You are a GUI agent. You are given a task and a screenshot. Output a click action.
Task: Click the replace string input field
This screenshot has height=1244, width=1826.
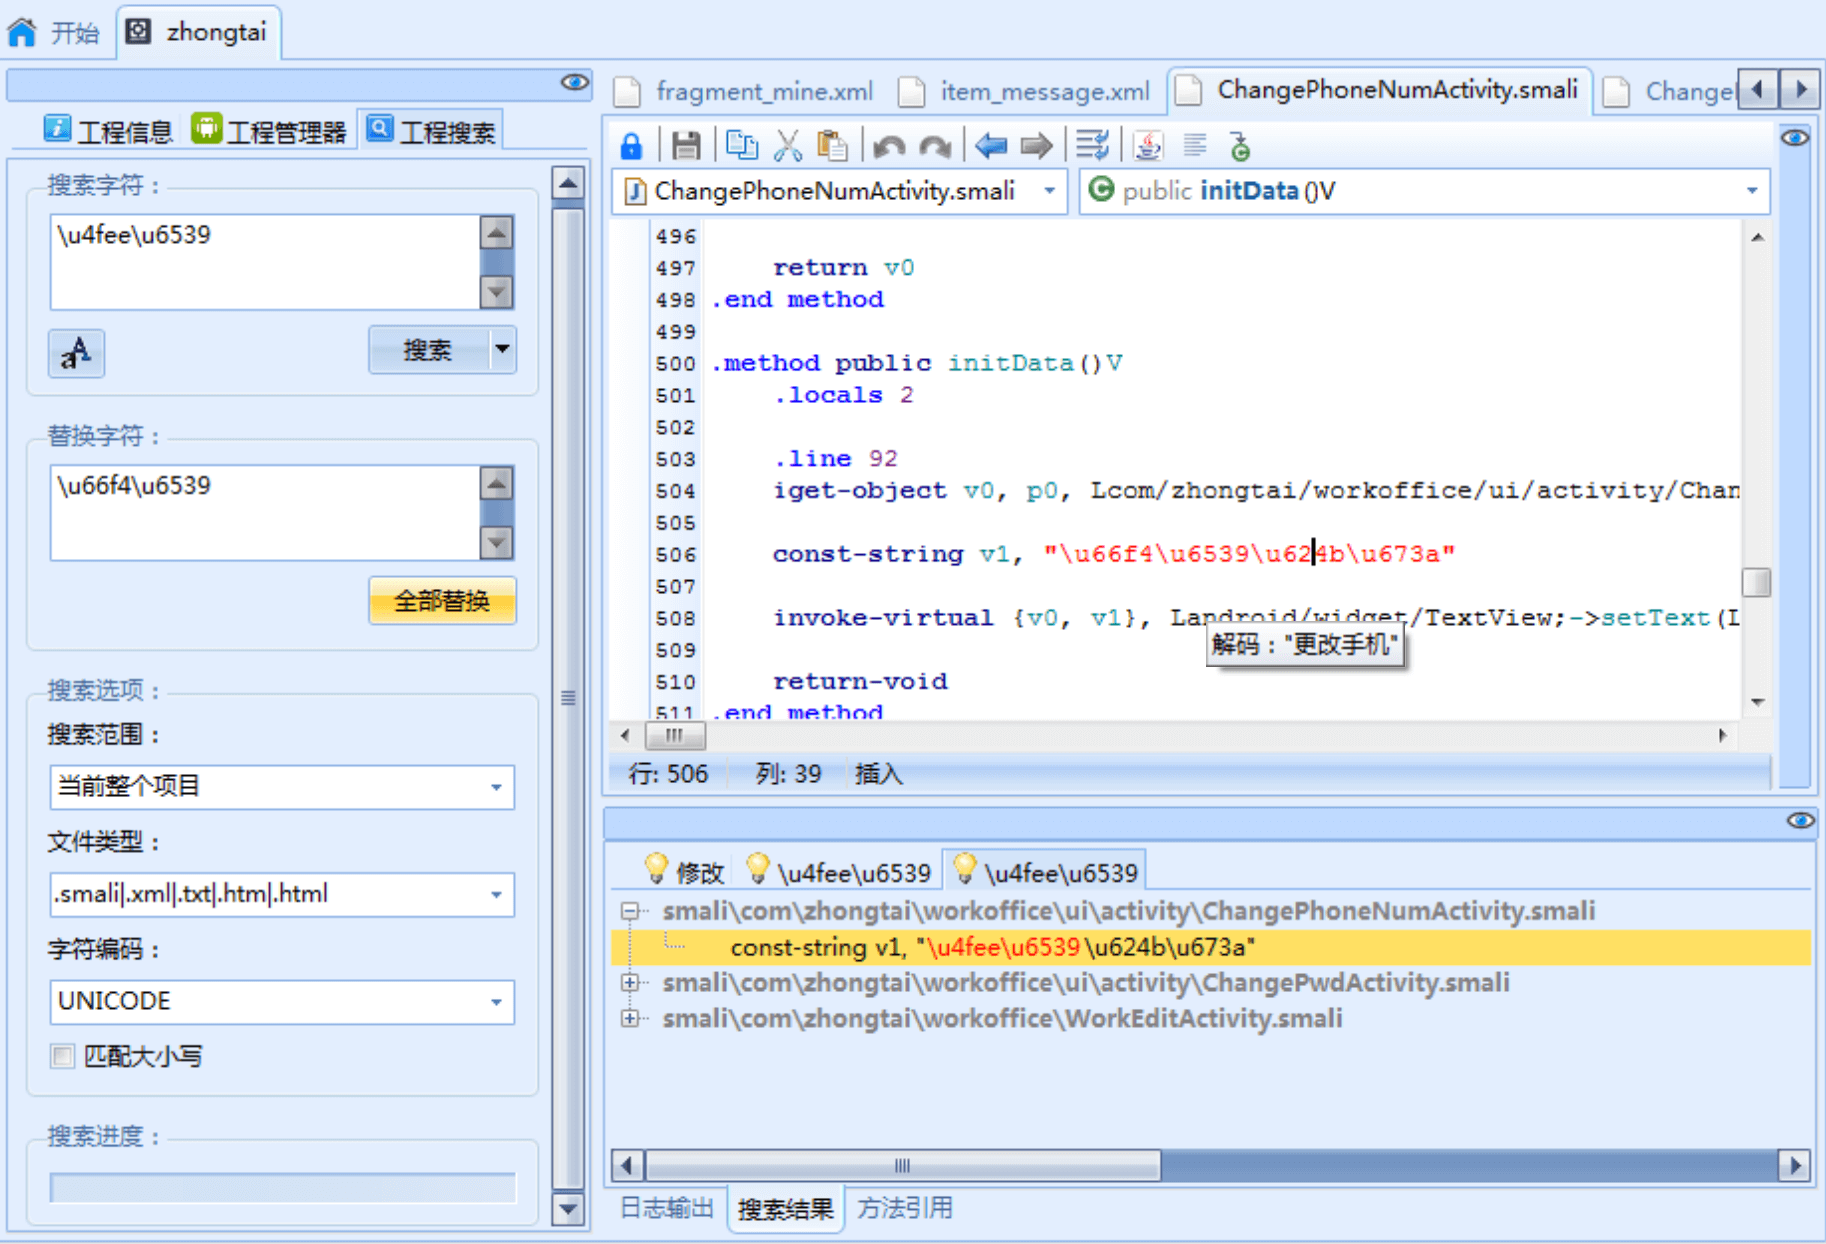pos(265,513)
